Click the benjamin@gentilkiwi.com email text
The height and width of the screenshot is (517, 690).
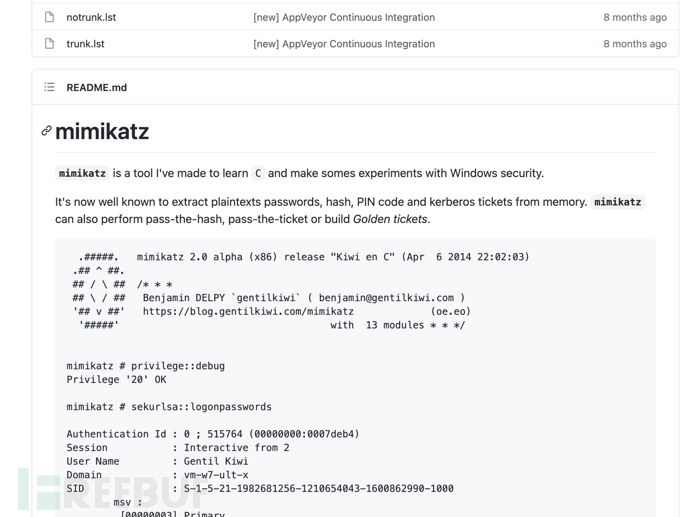(x=386, y=298)
